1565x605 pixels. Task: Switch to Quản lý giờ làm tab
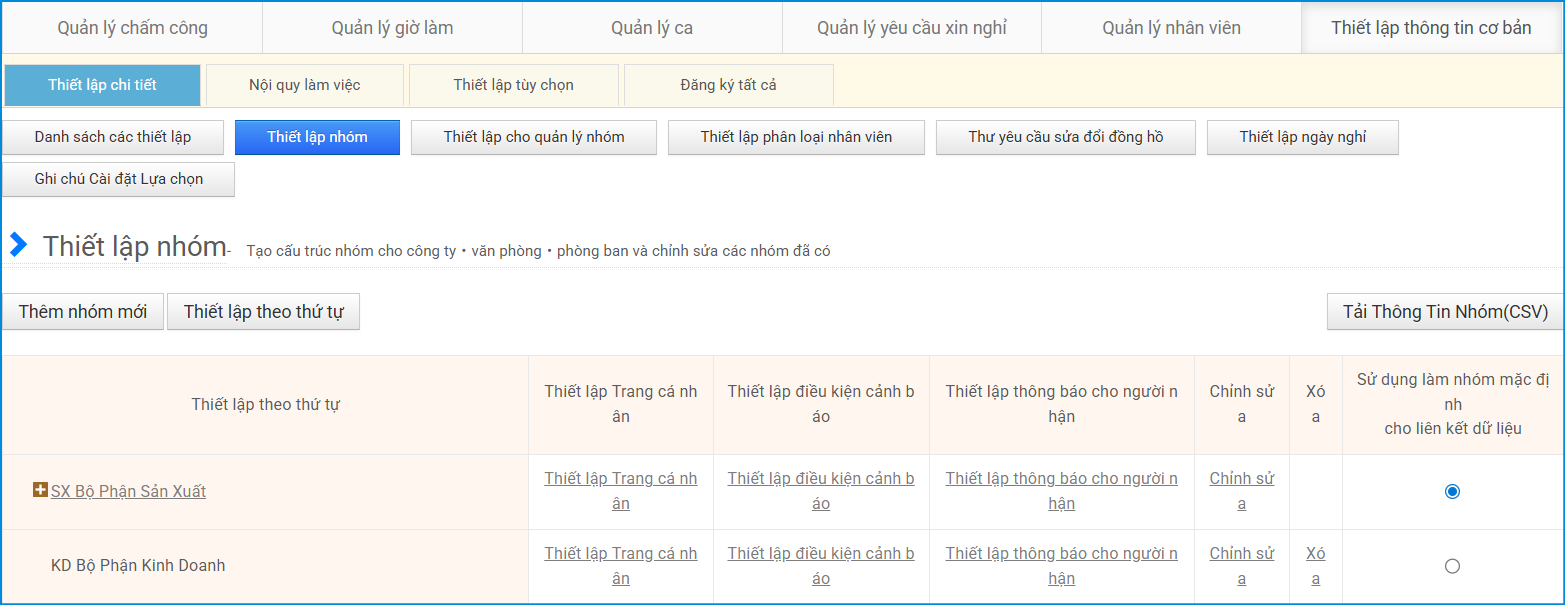click(x=392, y=28)
